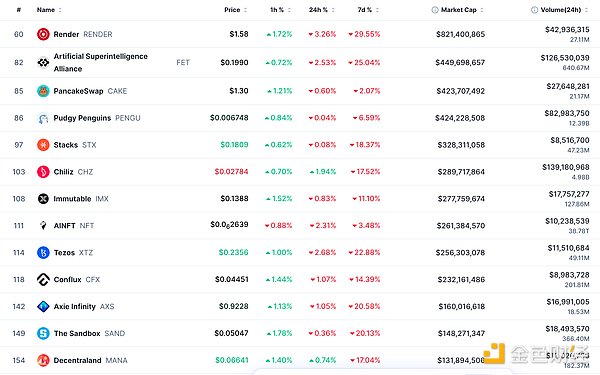
Task: Click the Immutable coin logo icon
Action: (x=43, y=199)
